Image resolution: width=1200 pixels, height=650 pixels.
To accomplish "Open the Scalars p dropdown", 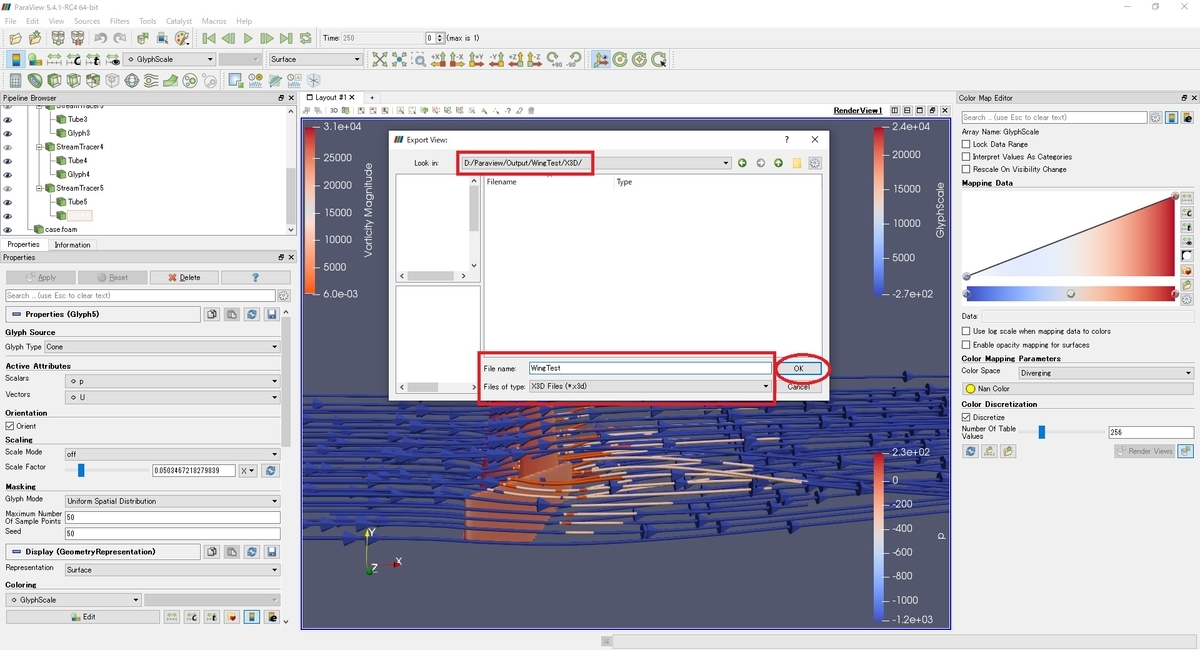I will [x=172, y=381].
